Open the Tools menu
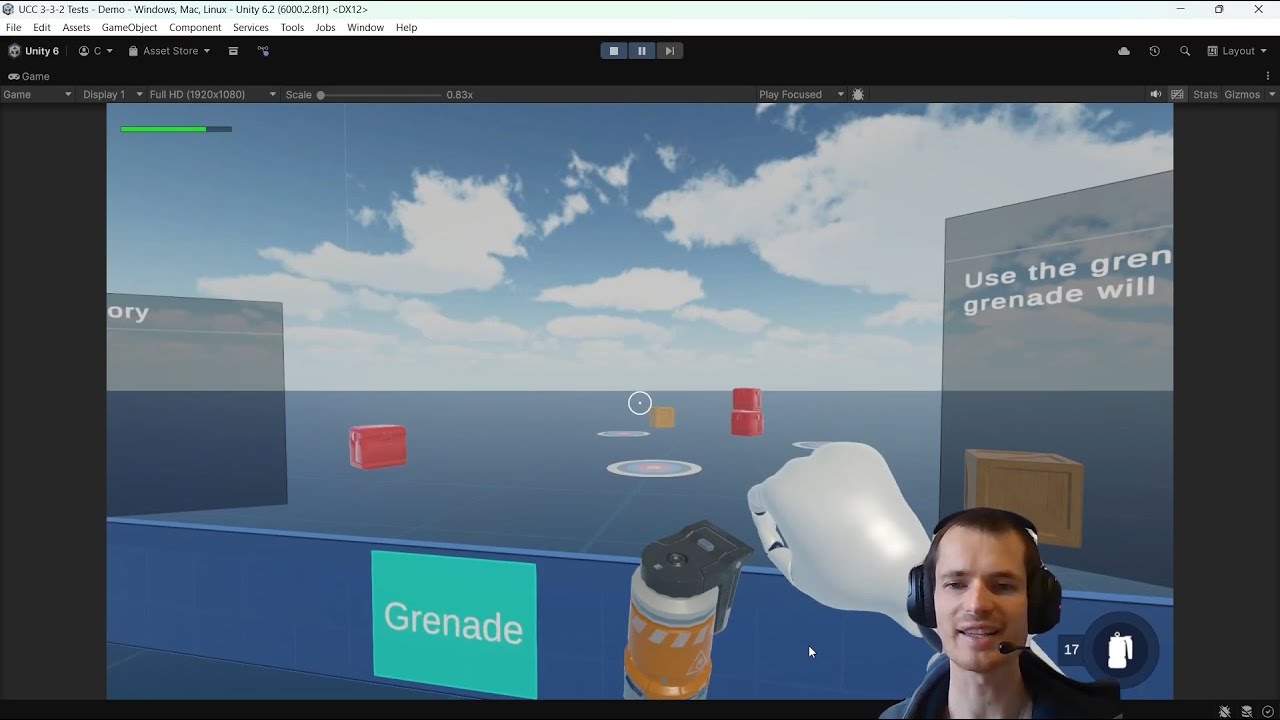This screenshot has height=720, width=1280. click(x=292, y=27)
